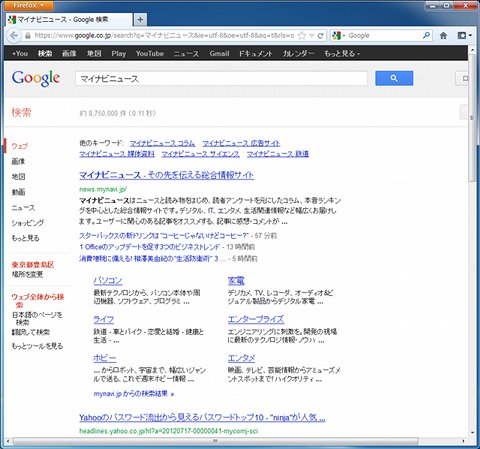Viewport: 480px width, 449px height.
Task: Select ショッピング in the left sidebar
Action: coord(28,223)
